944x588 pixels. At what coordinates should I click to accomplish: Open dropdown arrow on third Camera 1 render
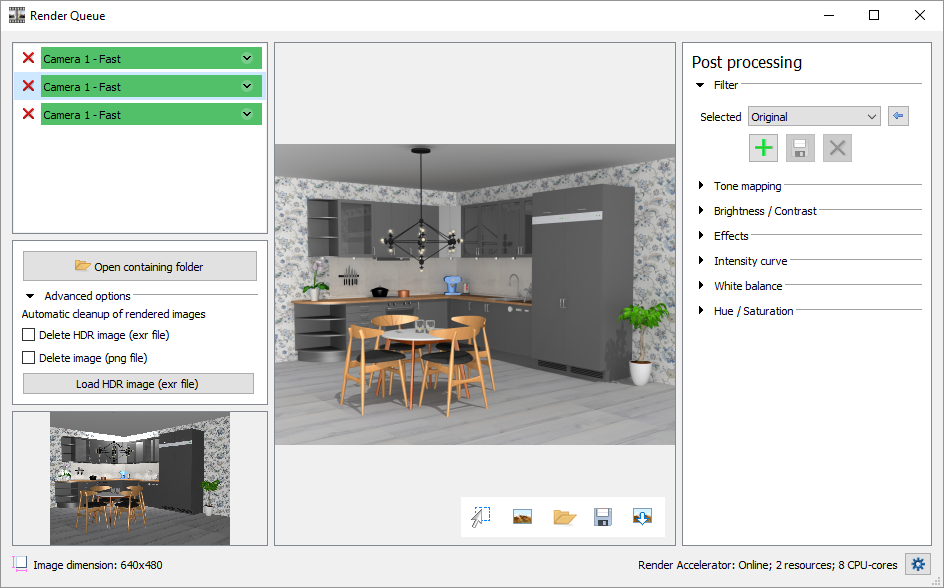[247, 115]
